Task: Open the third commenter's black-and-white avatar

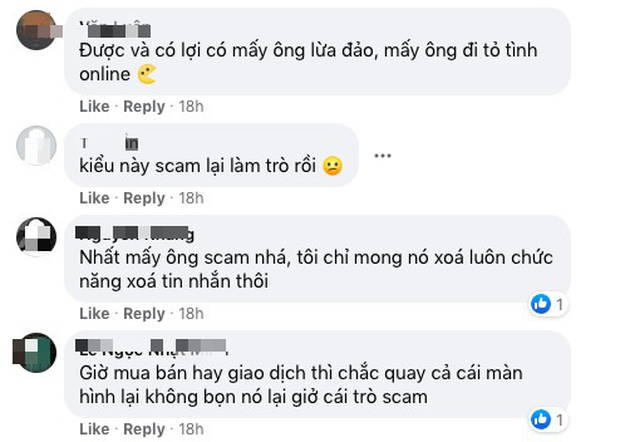Action: coord(36,237)
